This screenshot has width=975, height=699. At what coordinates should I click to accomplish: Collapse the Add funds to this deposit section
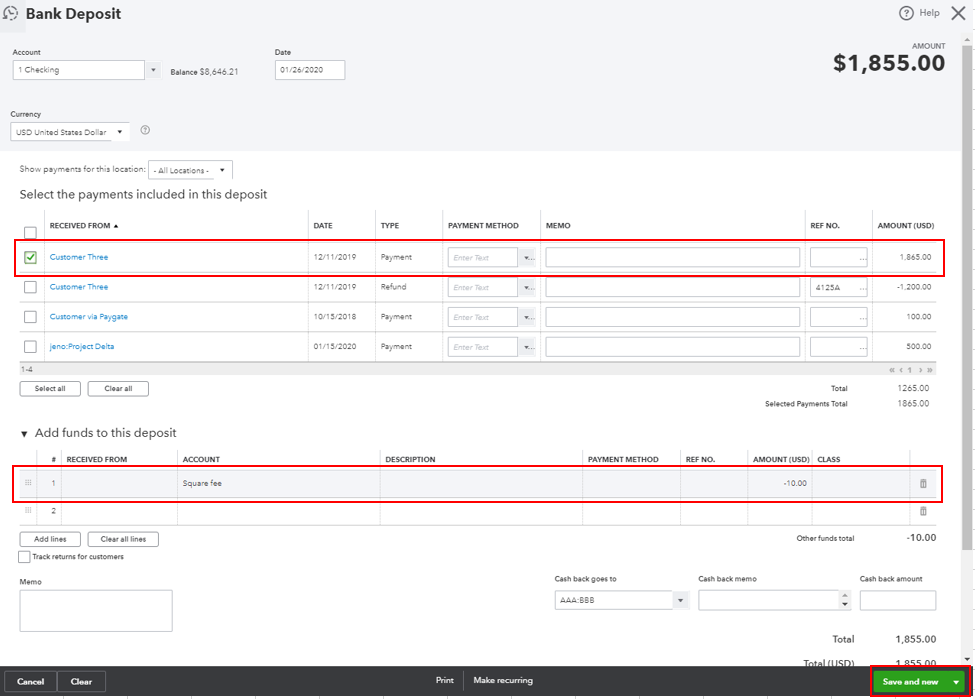(24, 433)
